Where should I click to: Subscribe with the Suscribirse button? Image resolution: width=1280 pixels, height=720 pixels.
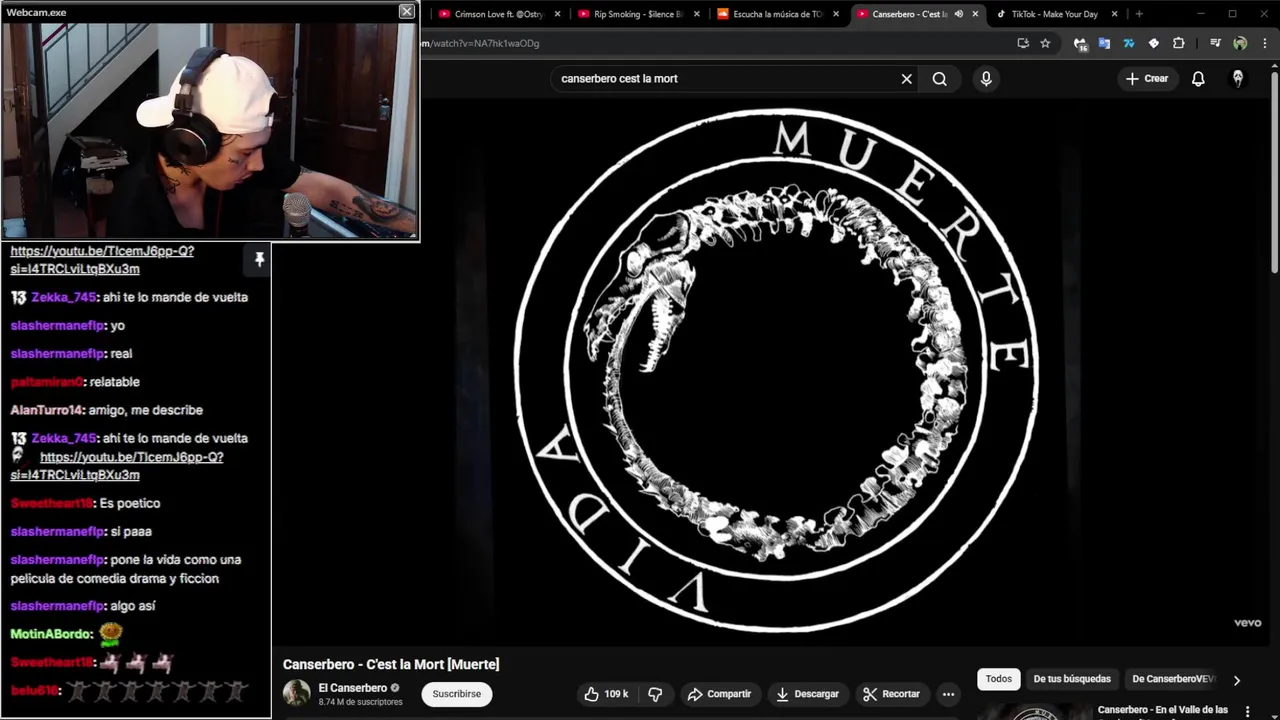click(x=457, y=694)
